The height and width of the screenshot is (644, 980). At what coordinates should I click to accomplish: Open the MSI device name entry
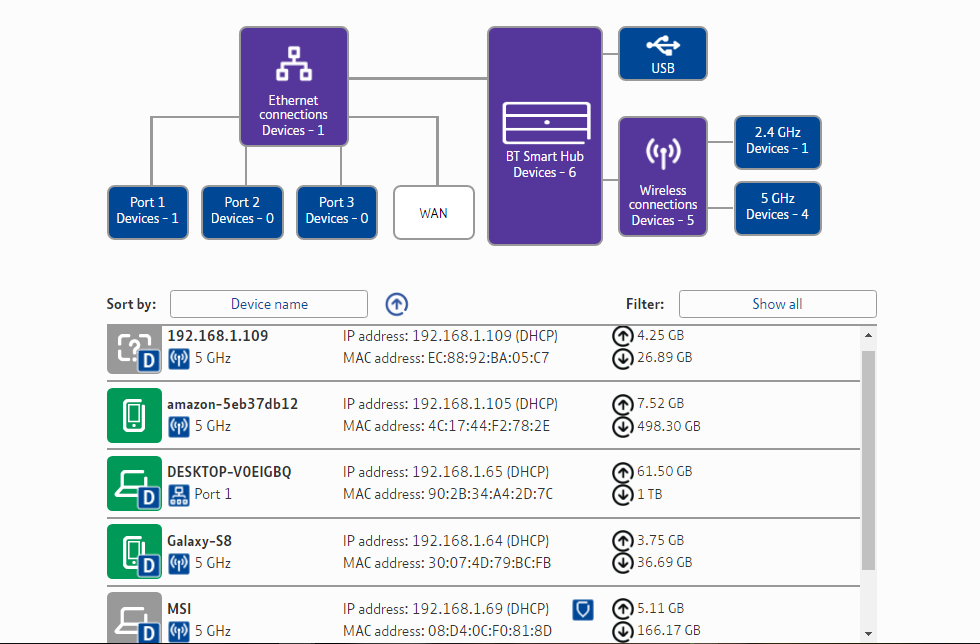coord(179,609)
